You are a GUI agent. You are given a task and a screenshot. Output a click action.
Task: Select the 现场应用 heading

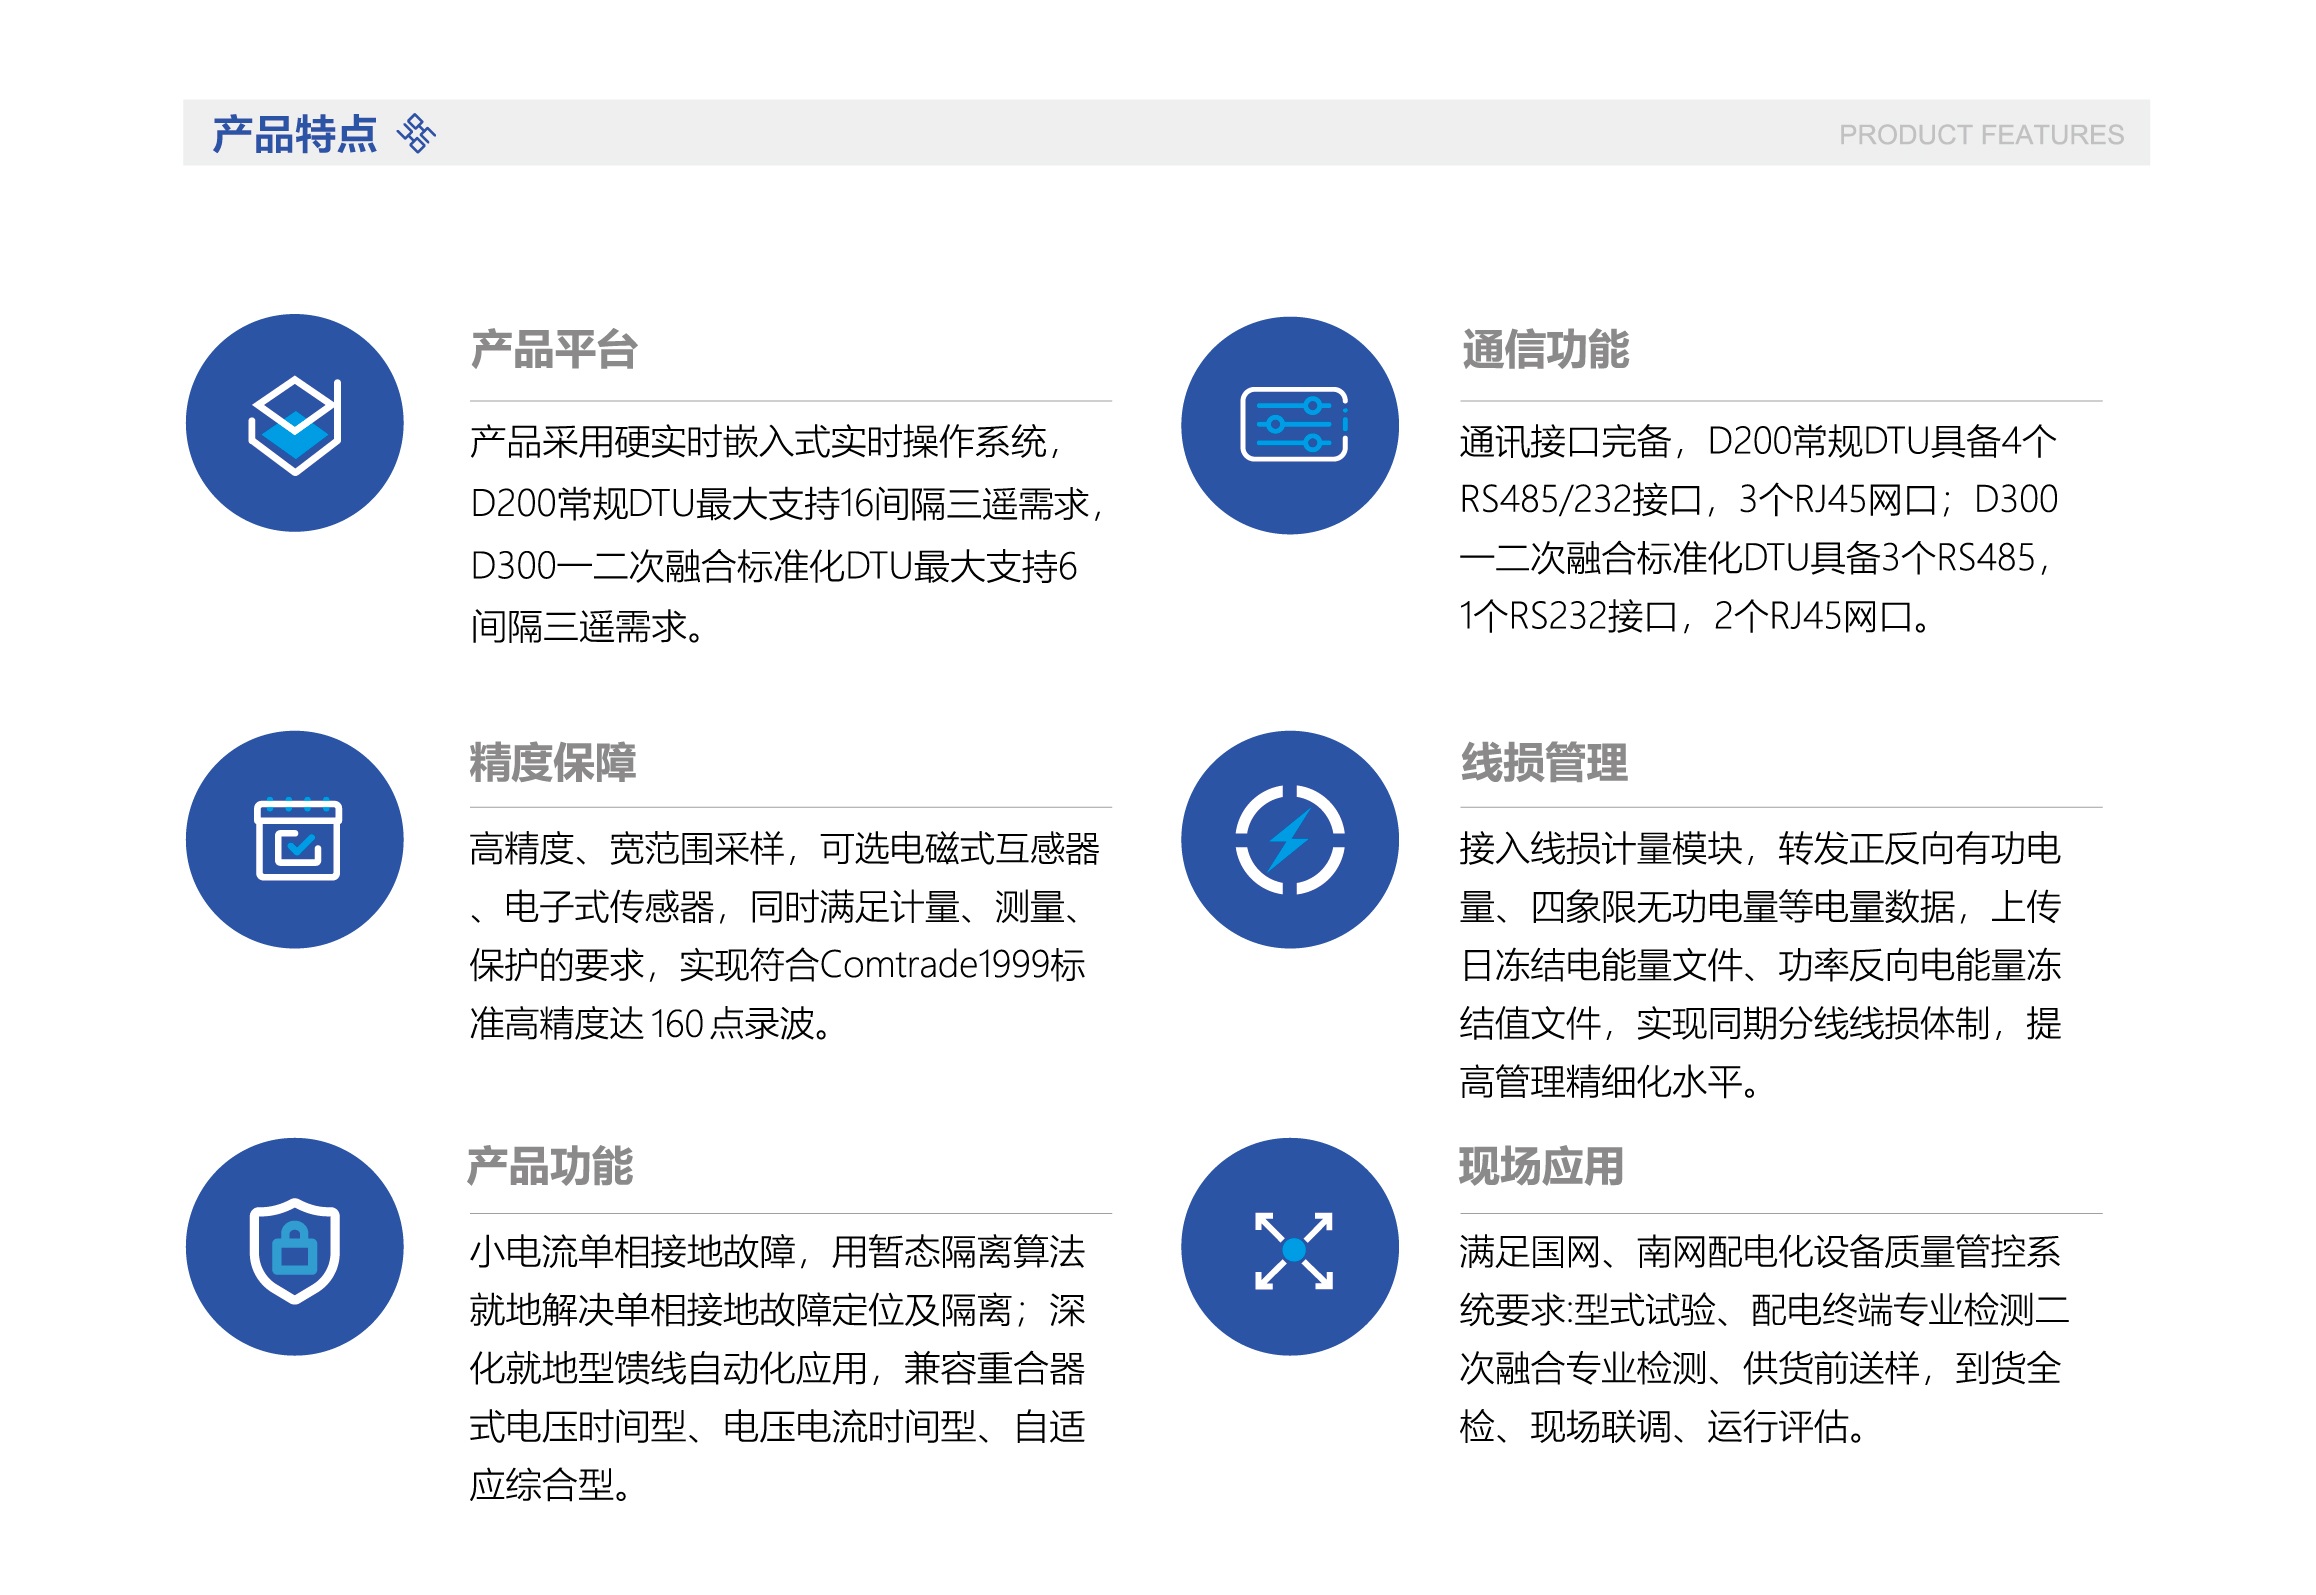[1540, 1166]
